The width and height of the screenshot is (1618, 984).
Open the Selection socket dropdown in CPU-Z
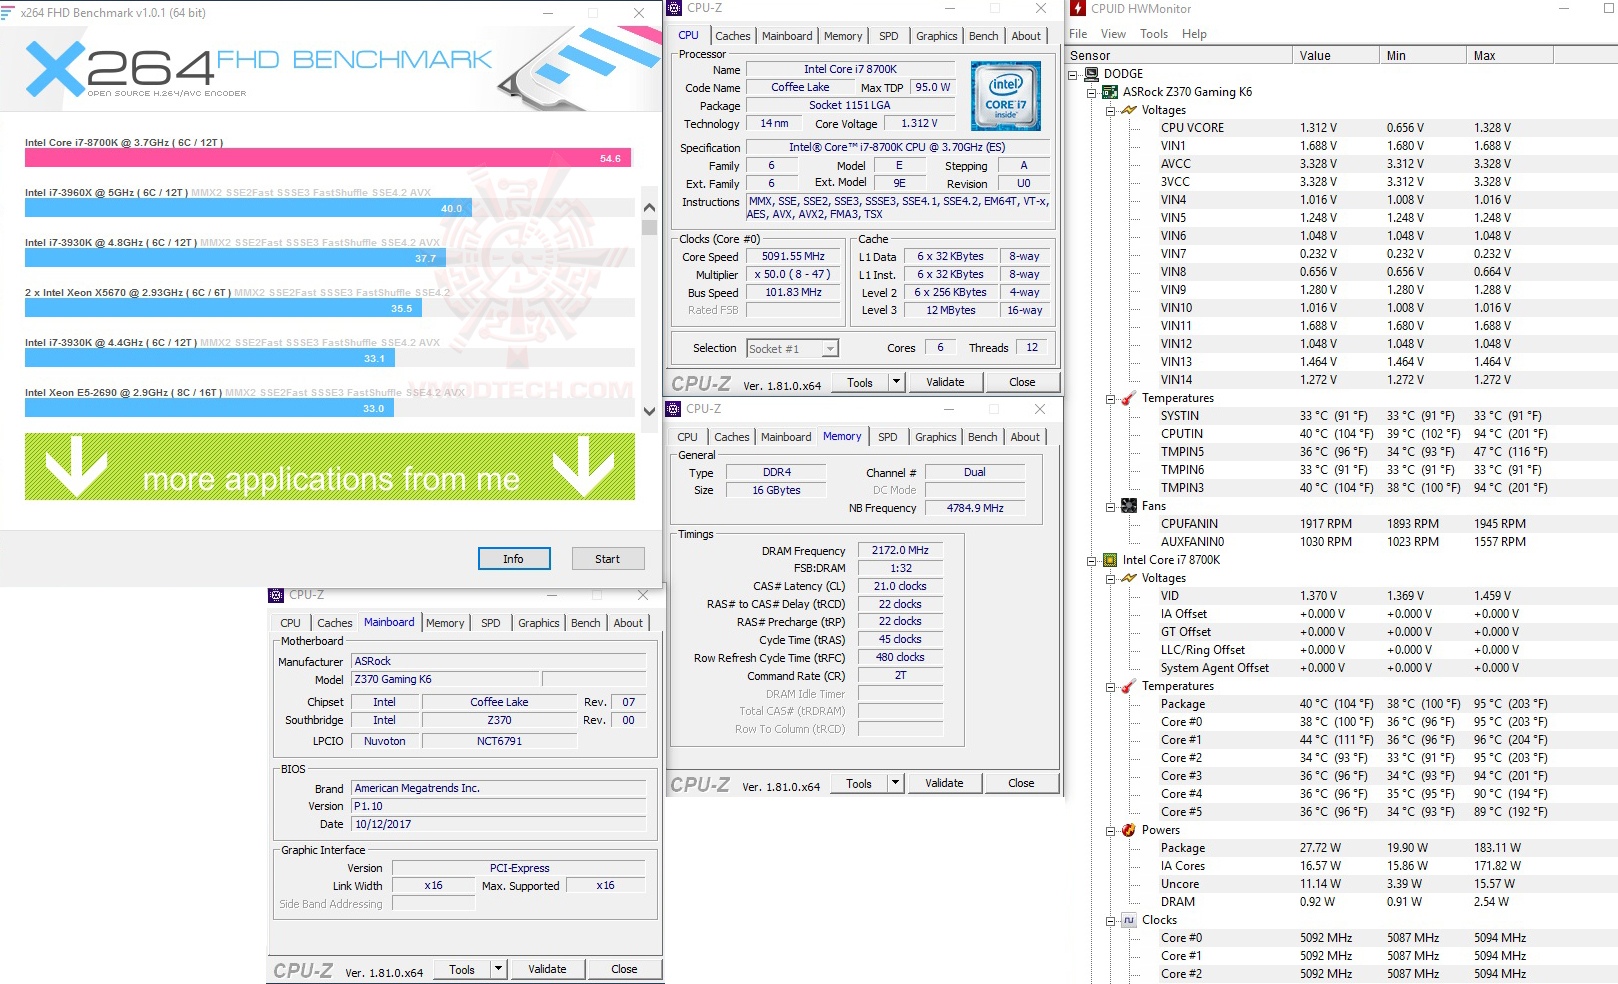tap(829, 348)
